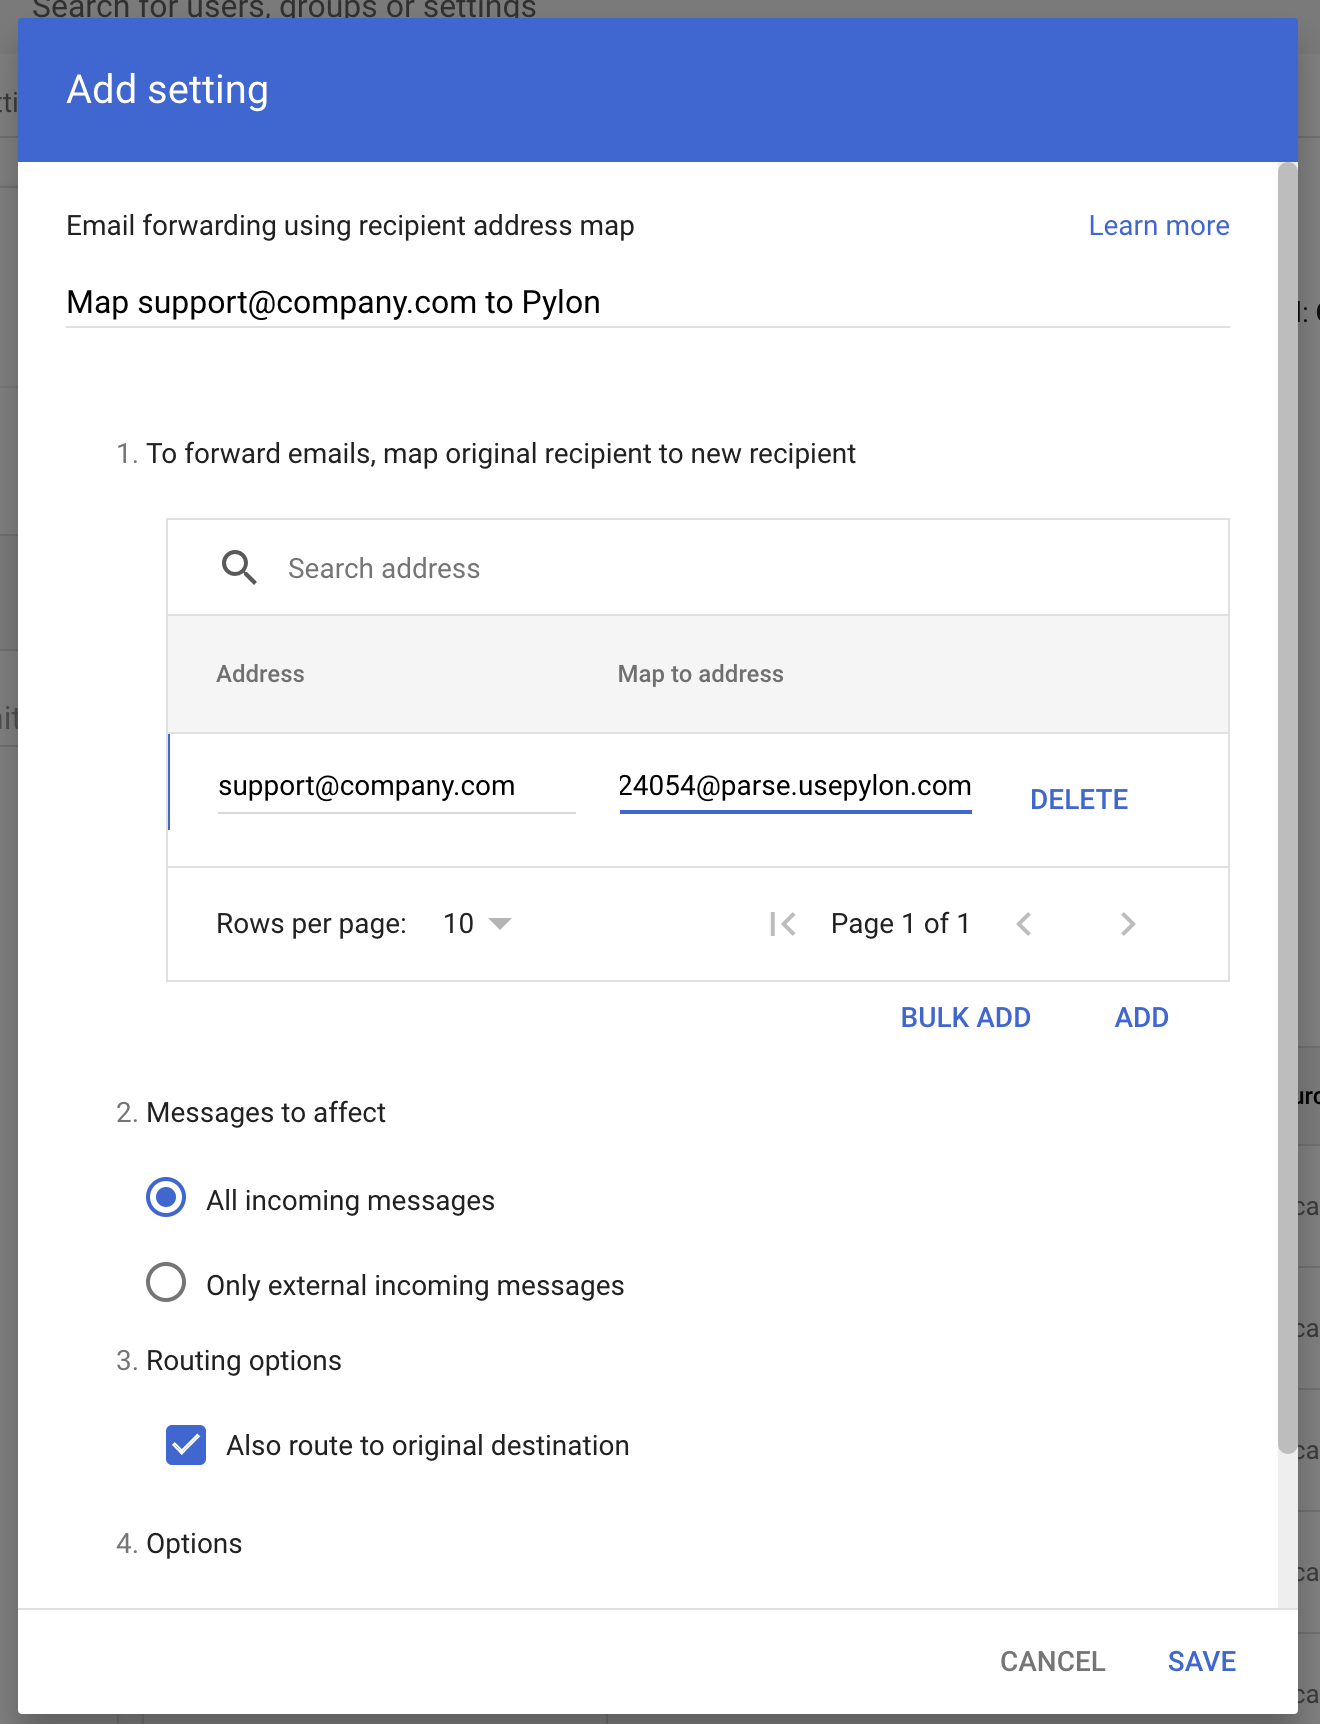Open Rows per page dropdown

[x=477, y=924]
